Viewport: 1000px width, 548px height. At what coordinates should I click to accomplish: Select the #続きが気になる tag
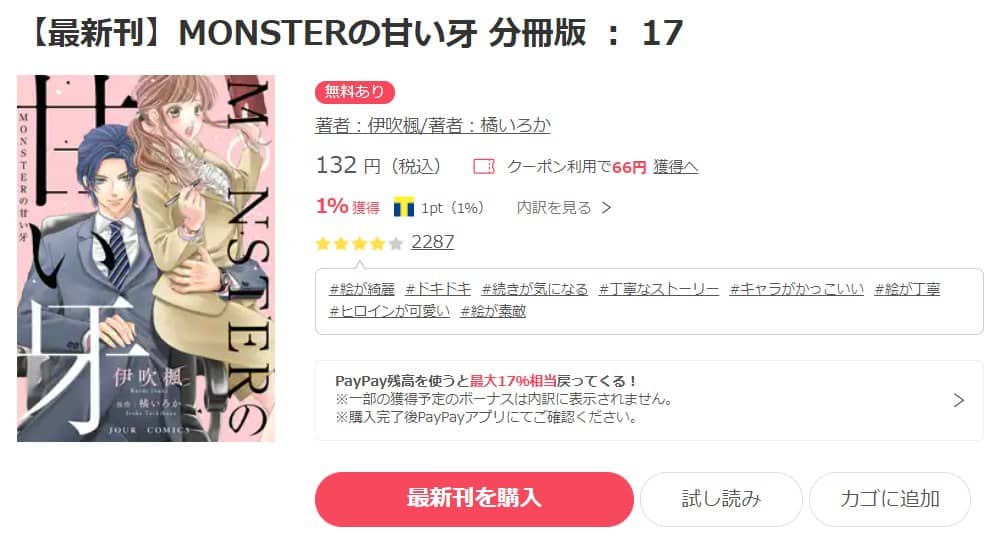(534, 289)
